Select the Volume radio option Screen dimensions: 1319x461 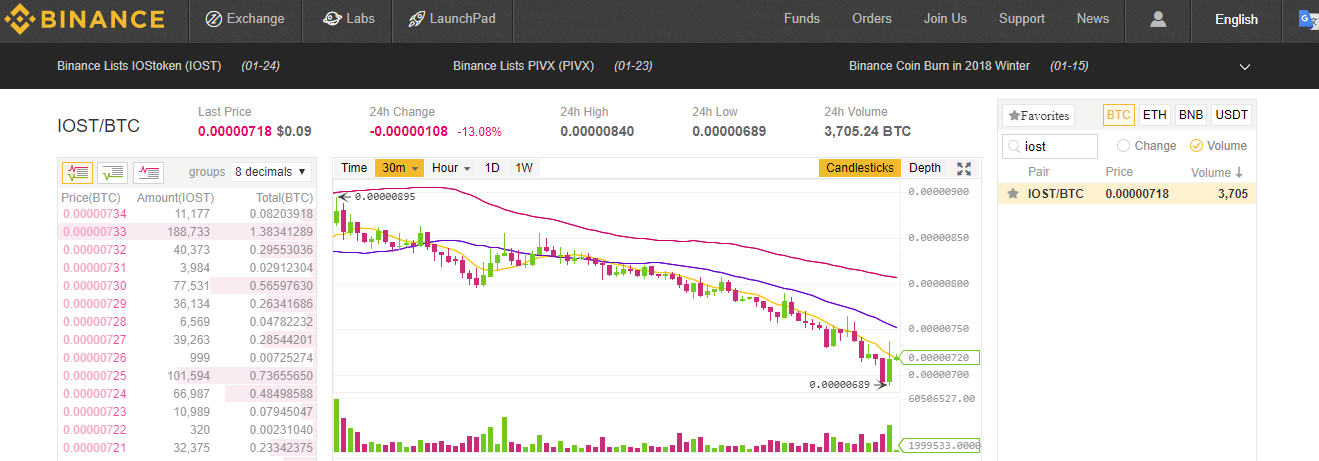click(x=1196, y=146)
